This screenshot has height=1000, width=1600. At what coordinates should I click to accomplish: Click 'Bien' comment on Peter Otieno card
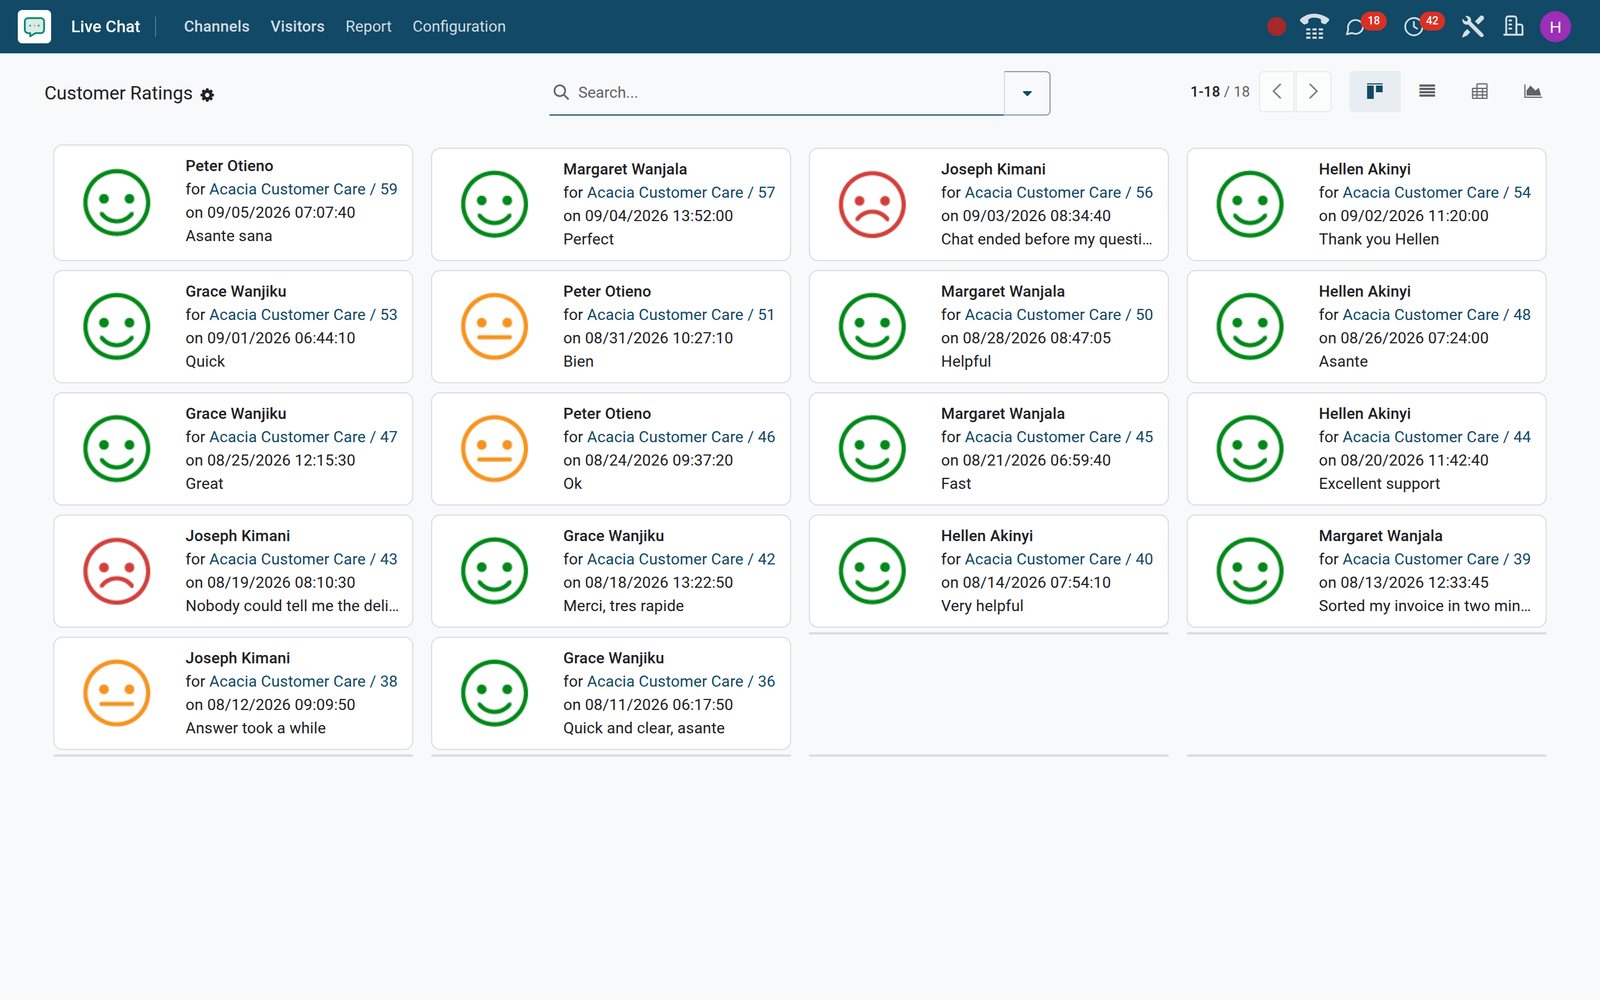[x=578, y=361]
